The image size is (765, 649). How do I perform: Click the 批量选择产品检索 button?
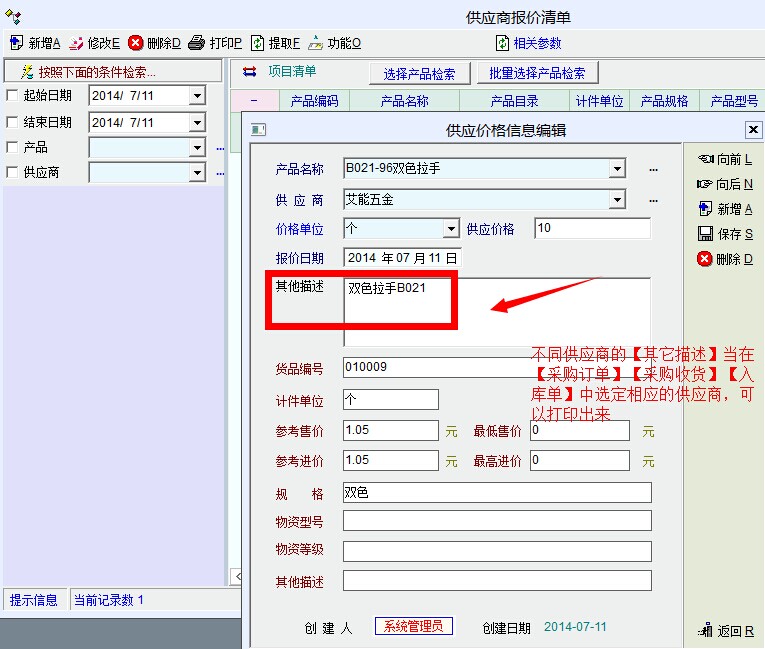(537, 74)
